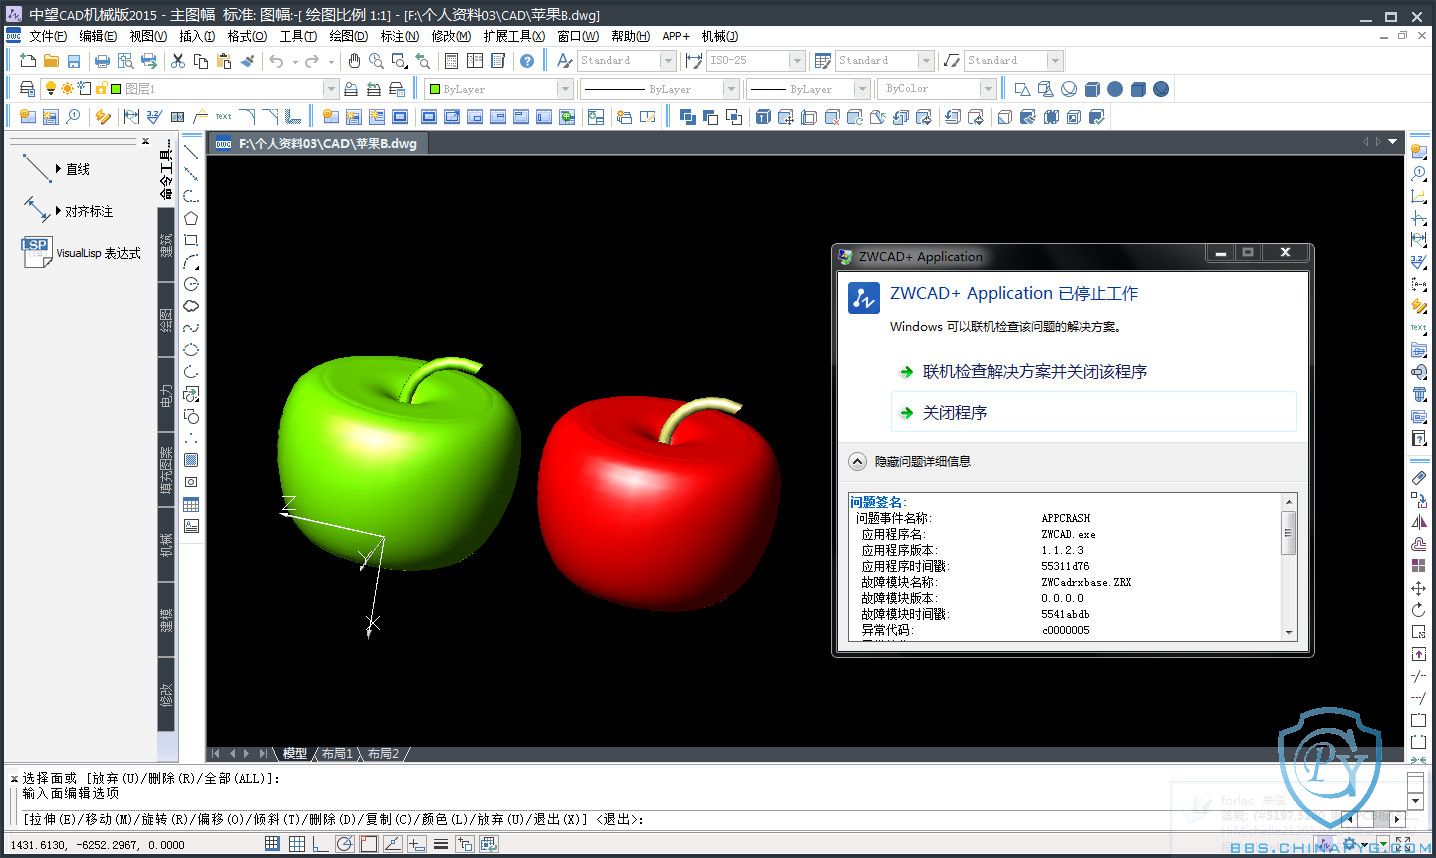Expand the 直线 tool palette arrow

[58, 169]
